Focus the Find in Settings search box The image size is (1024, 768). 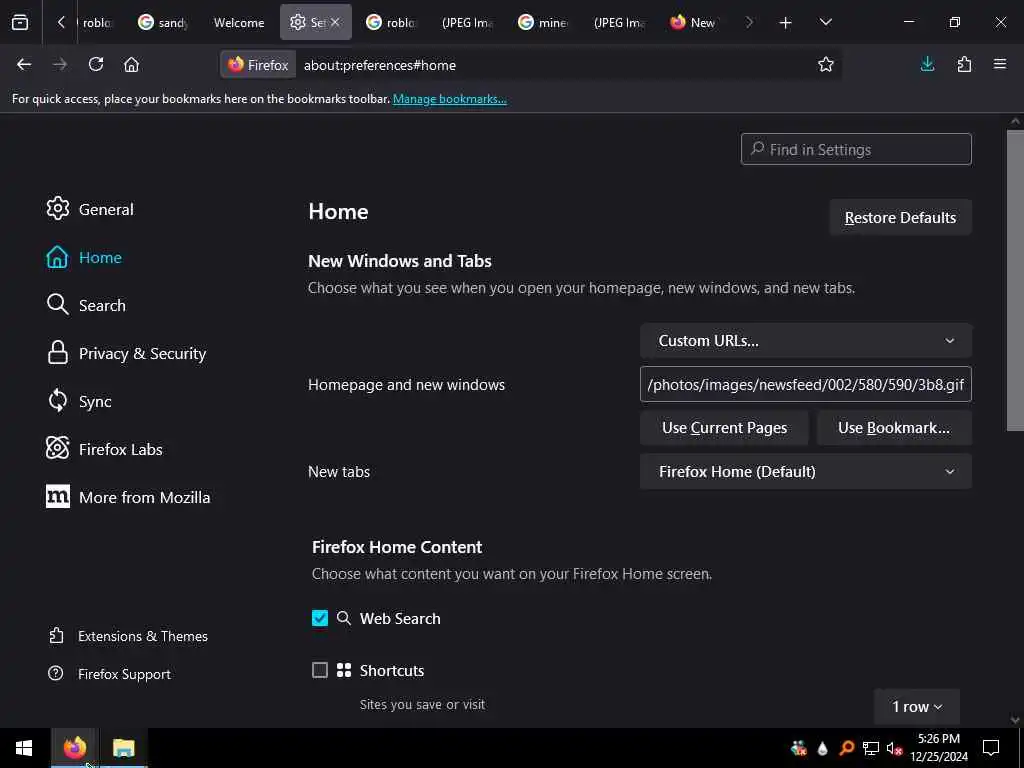click(x=856, y=150)
